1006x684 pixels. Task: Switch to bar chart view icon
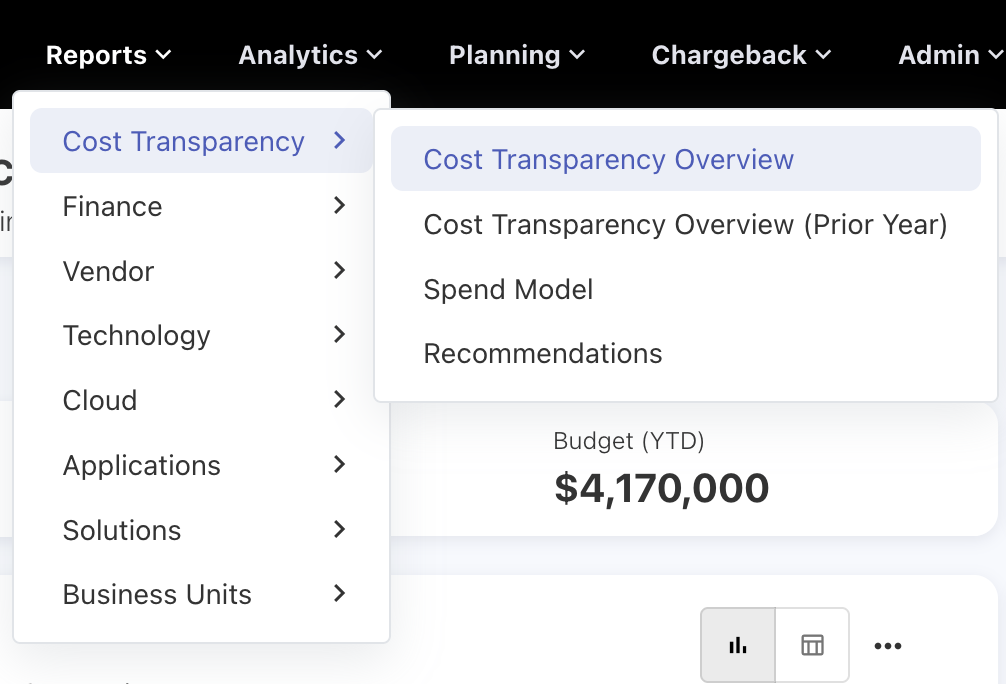pyautogui.click(x=738, y=645)
